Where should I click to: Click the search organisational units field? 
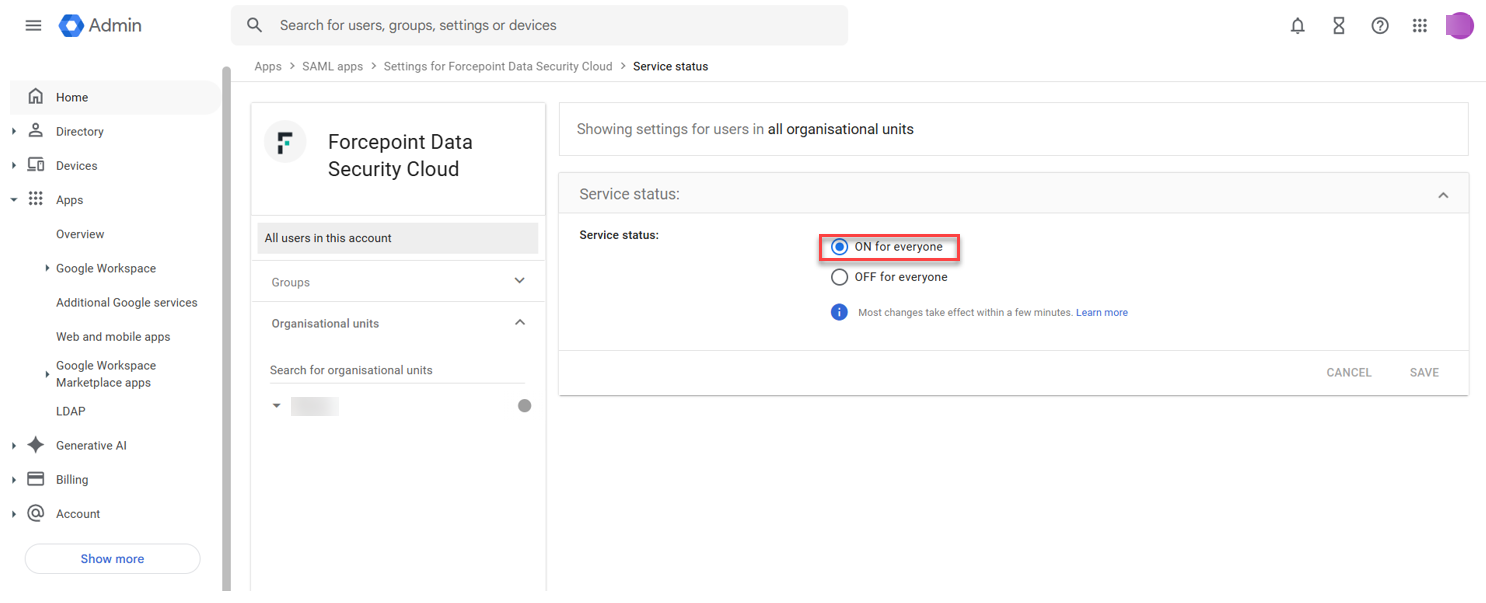point(396,370)
